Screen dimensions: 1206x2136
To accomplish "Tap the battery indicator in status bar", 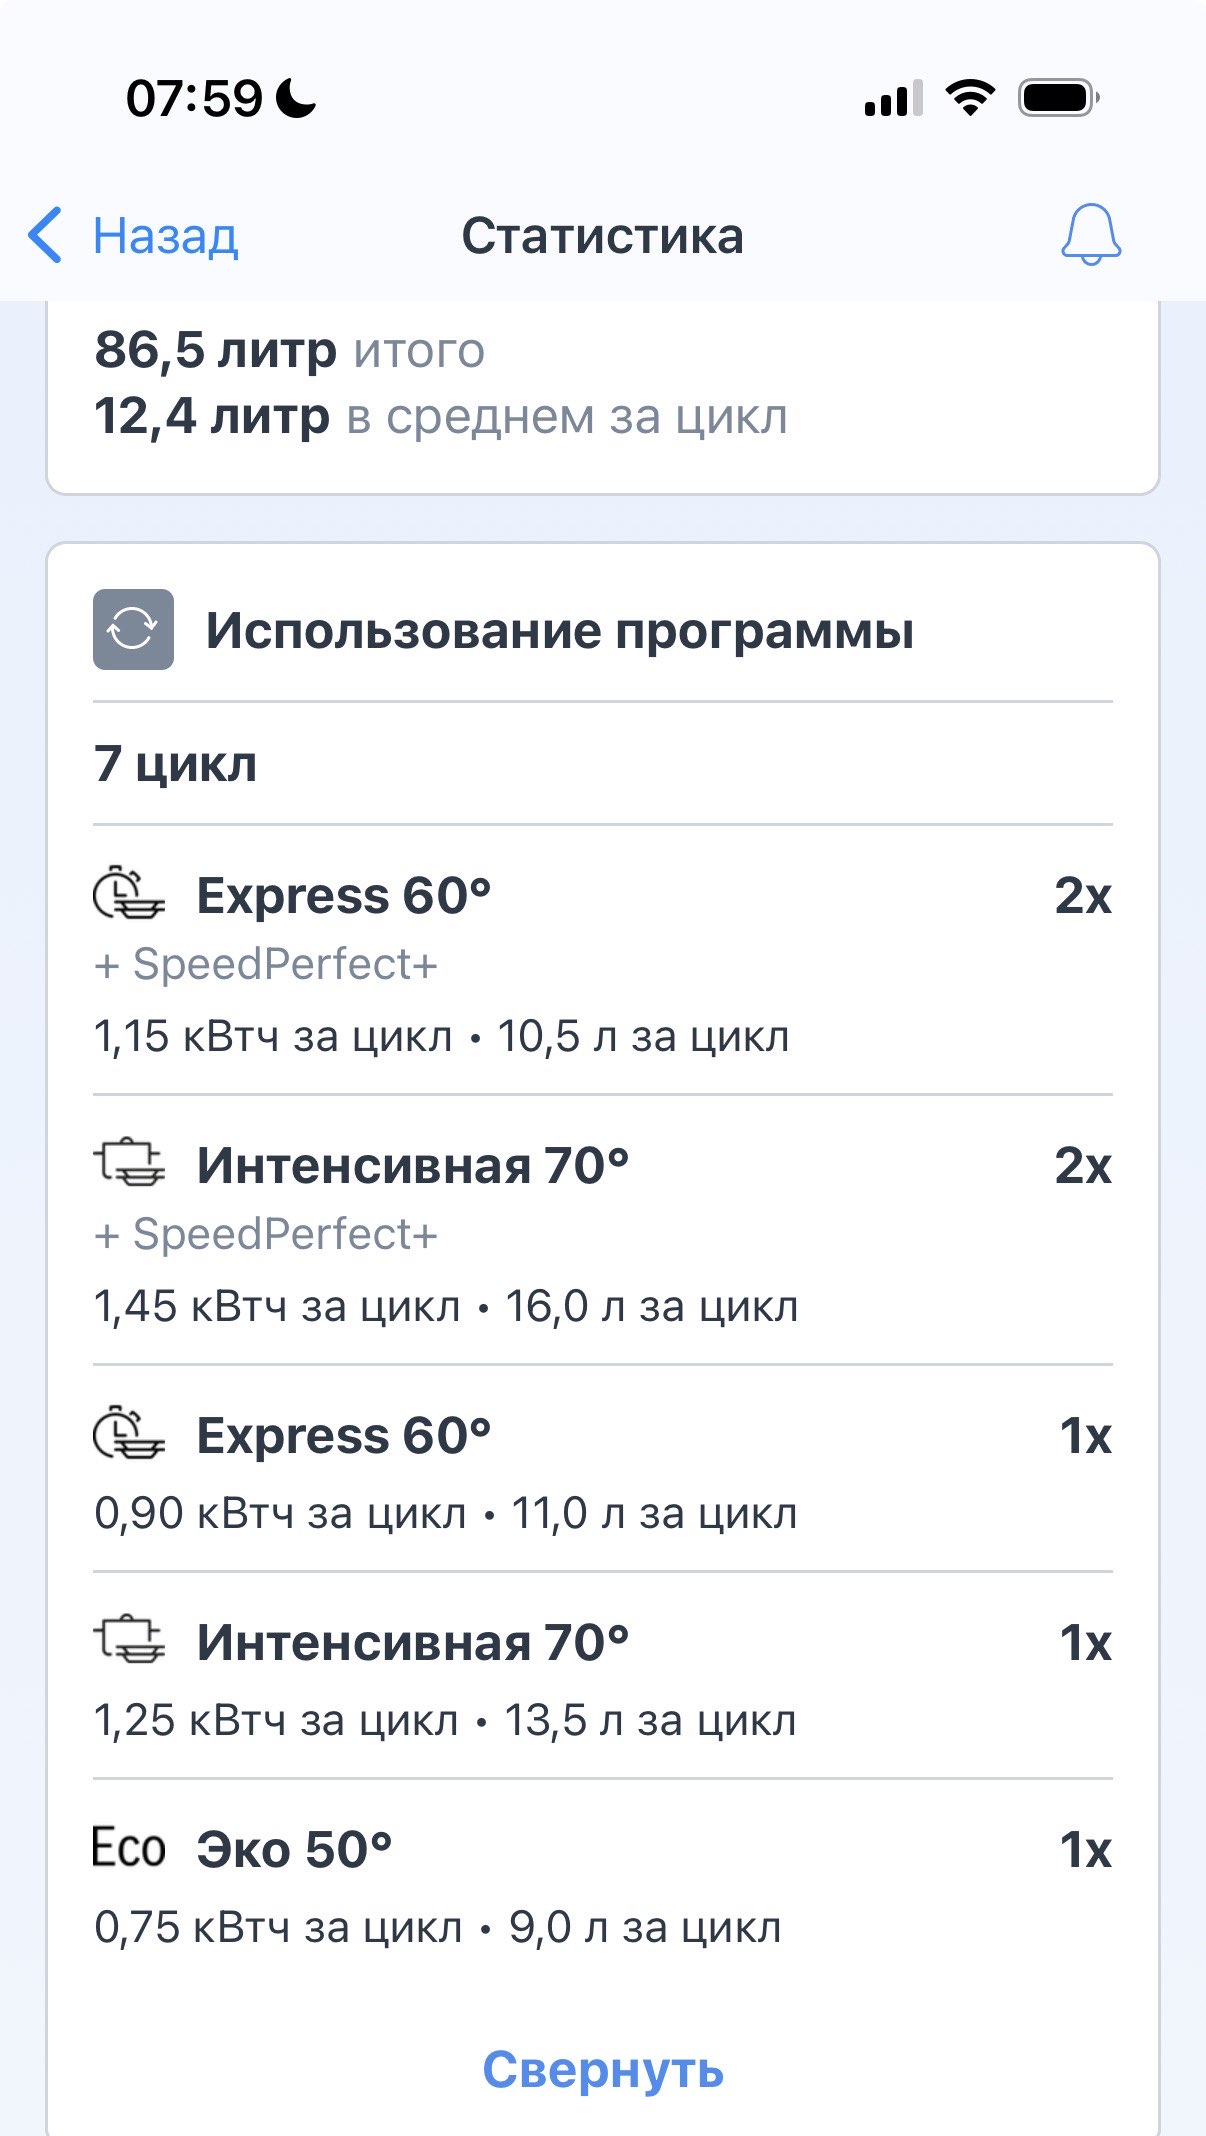I will coord(1058,98).
